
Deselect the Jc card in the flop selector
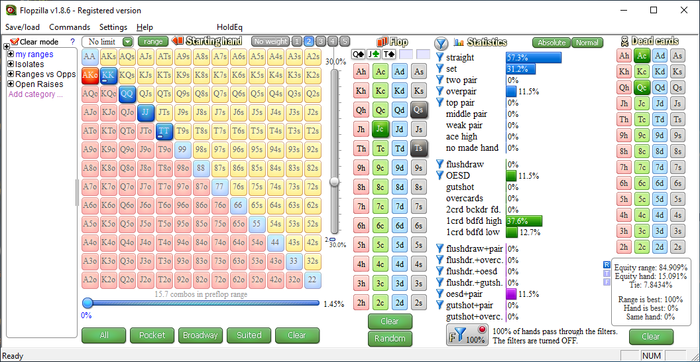380,129
